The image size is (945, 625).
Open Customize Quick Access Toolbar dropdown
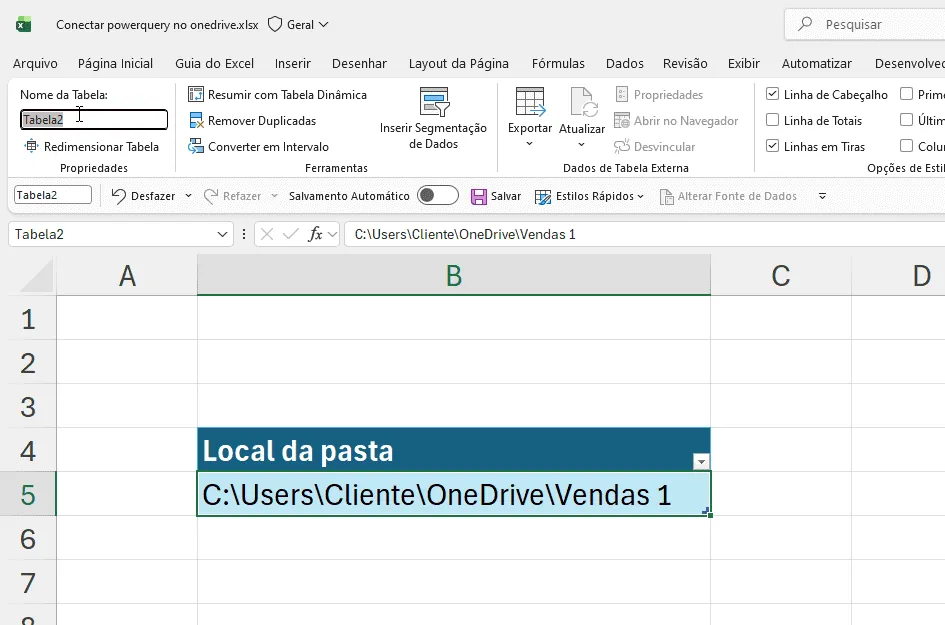tap(823, 196)
